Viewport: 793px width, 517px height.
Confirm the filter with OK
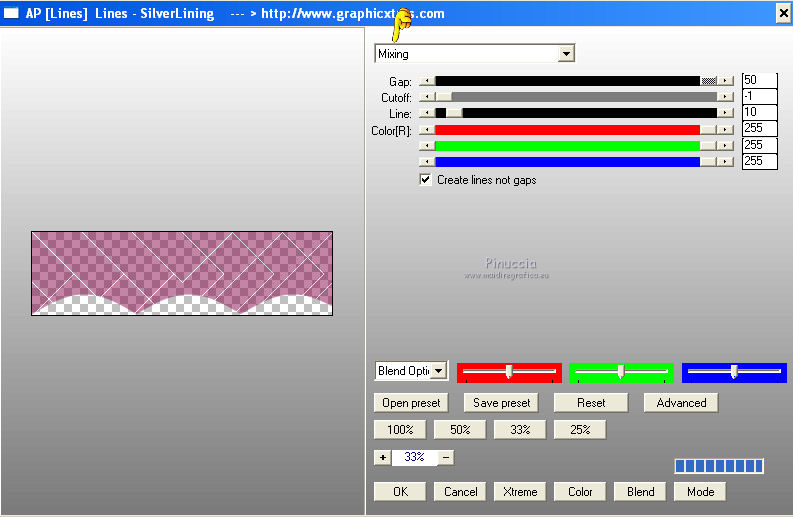(x=400, y=492)
